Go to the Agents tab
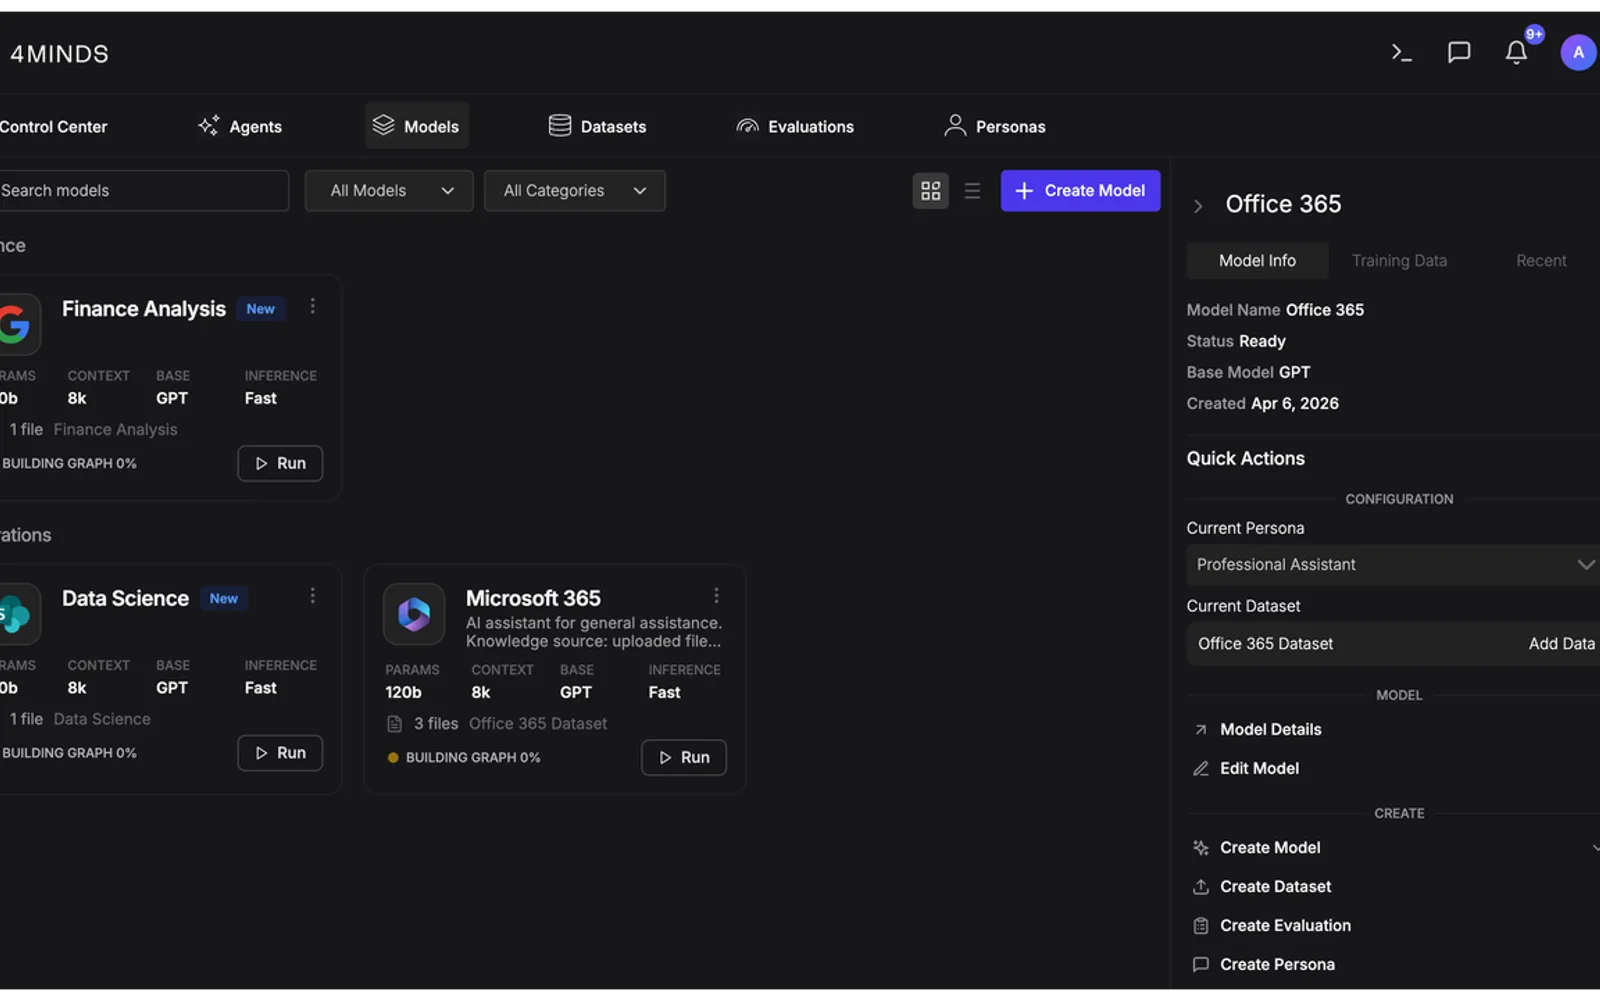Image resolution: width=1600 pixels, height=1000 pixels. [241, 126]
